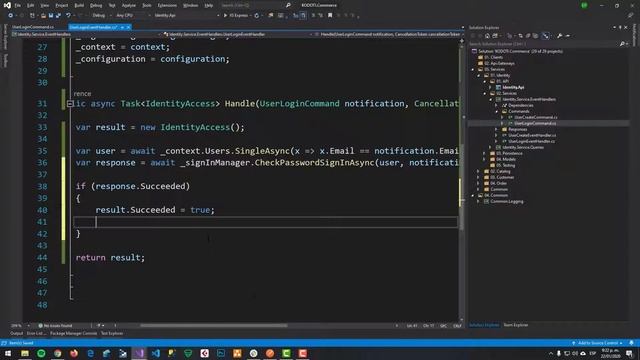Expand the Common.Logging project
The height and width of the screenshot is (360, 640).
pyautogui.click(x=479, y=202)
